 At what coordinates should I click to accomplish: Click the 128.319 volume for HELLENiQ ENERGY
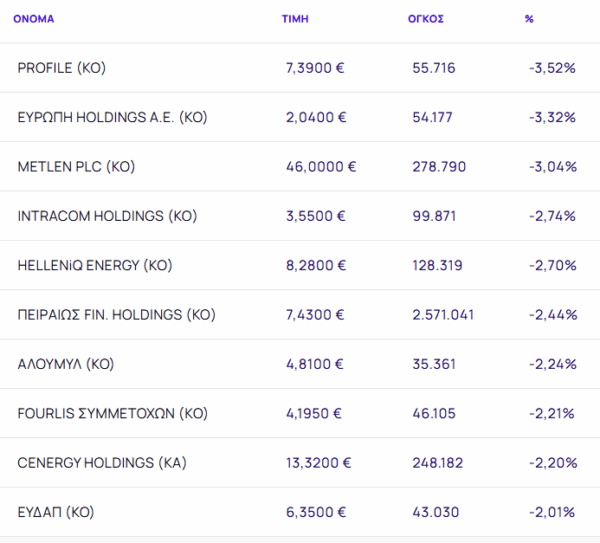pos(437,265)
